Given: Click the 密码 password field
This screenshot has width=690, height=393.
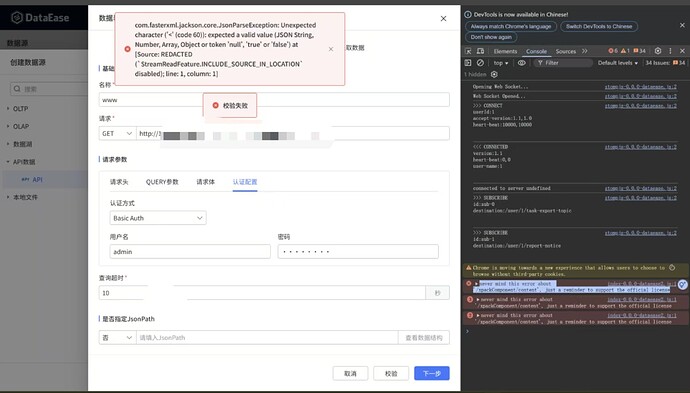Looking at the screenshot, I should (358, 251).
